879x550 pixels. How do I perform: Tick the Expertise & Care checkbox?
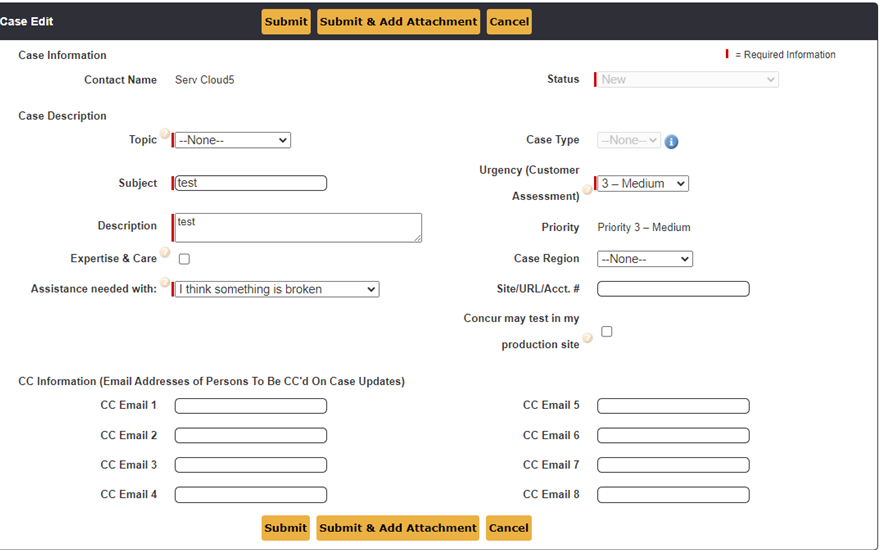(184, 259)
